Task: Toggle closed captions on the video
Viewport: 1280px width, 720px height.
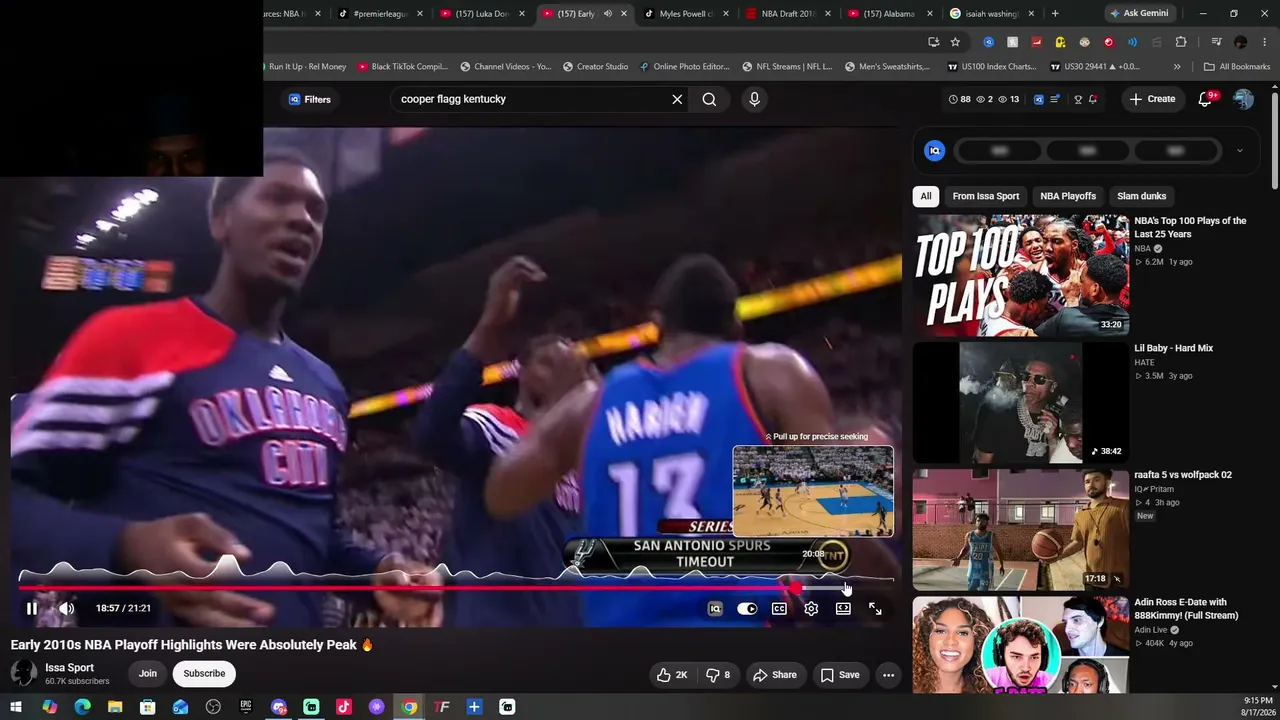Action: tap(779, 608)
